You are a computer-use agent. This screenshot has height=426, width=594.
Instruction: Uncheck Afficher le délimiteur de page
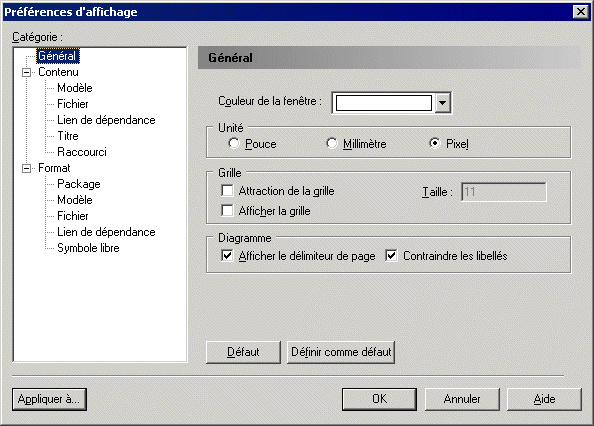pos(227,256)
